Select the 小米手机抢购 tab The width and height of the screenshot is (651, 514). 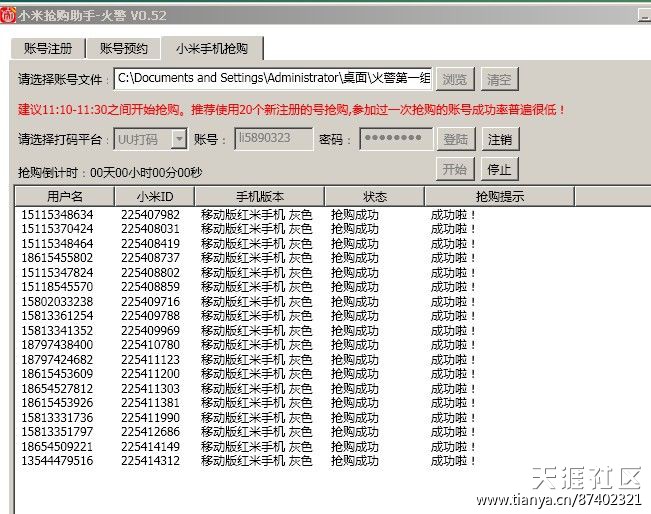(212, 48)
